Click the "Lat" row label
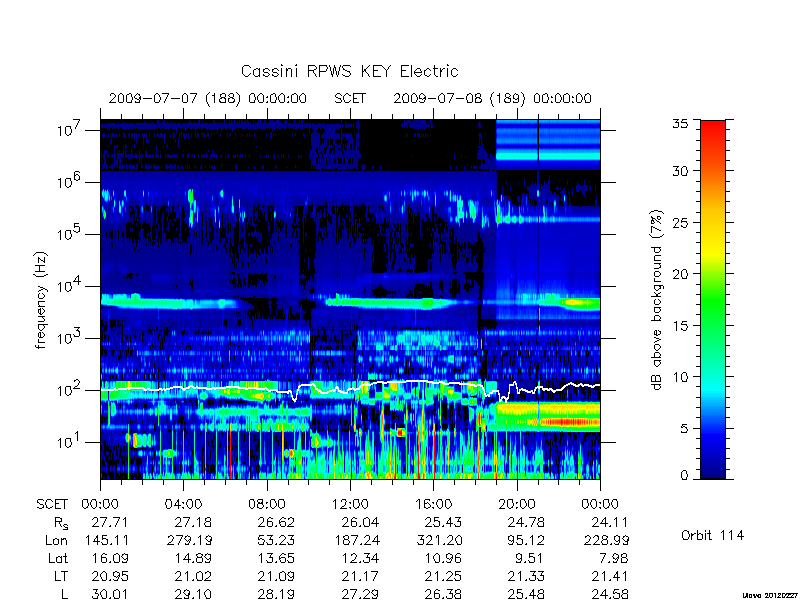 click(58, 558)
